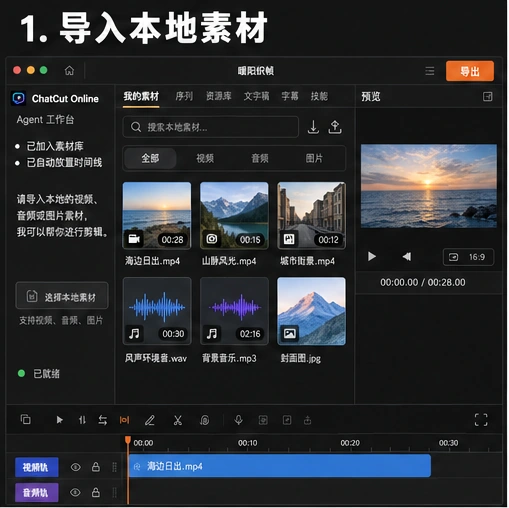
Task: Lock the 音频轨 track
Action: [96, 492]
